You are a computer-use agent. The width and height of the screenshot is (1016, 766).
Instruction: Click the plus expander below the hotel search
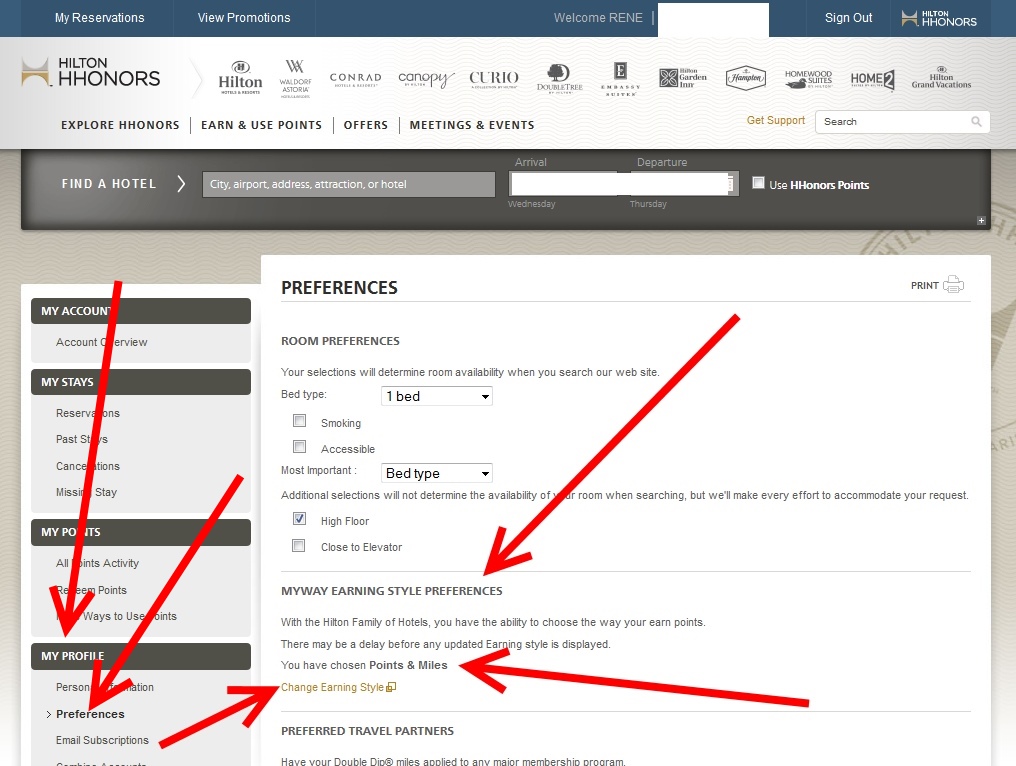click(x=981, y=220)
